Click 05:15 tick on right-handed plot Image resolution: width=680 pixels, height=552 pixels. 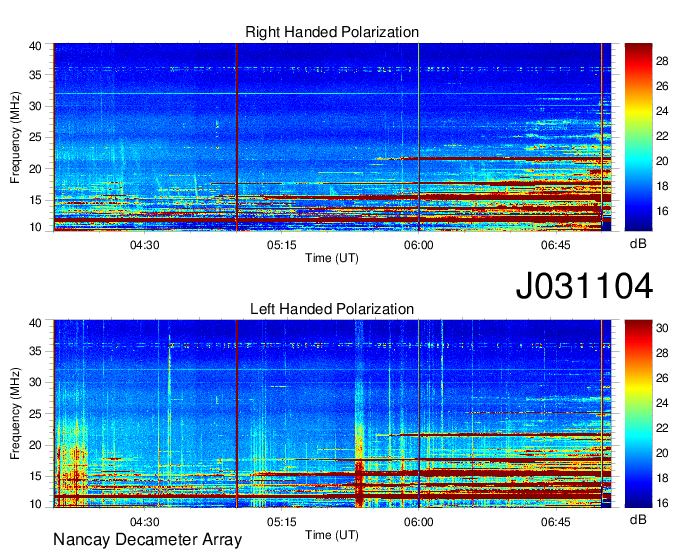[x=281, y=245]
